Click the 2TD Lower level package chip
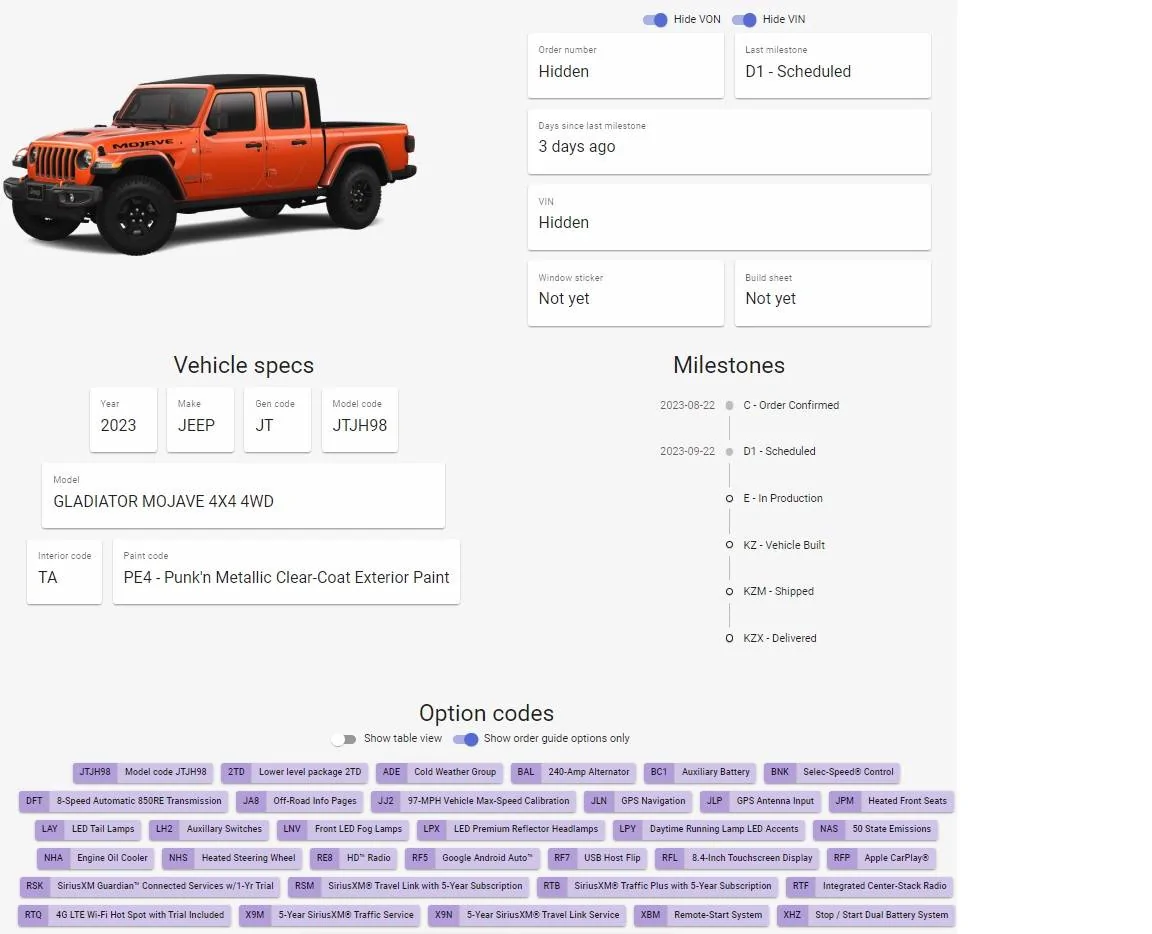Viewport: 1152px width, 934px height. tap(295, 772)
